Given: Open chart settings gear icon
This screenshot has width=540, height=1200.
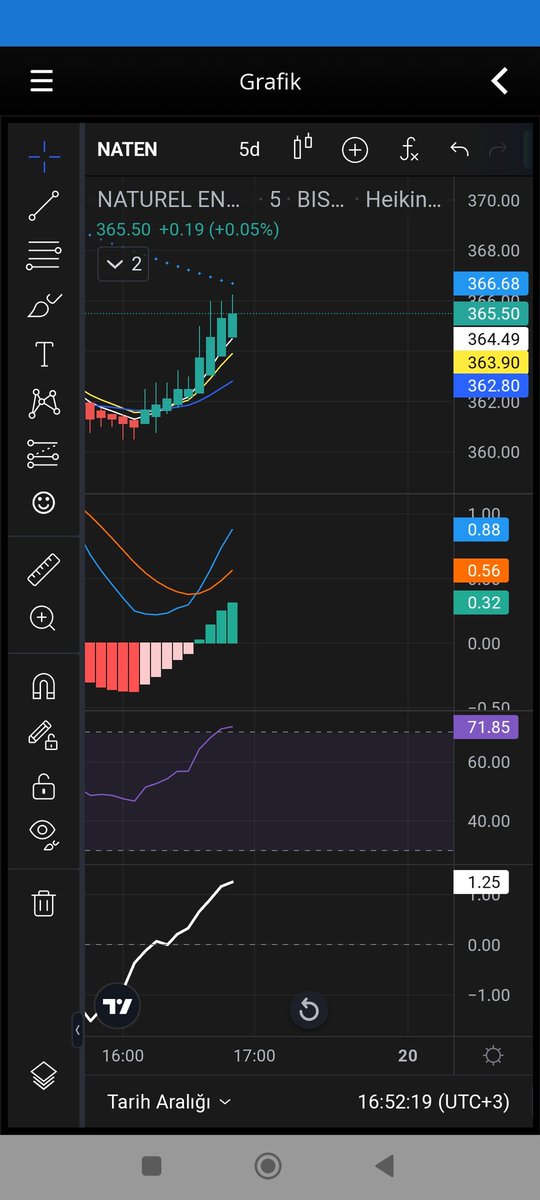Looking at the screenshot, I should pos(492,1055).
